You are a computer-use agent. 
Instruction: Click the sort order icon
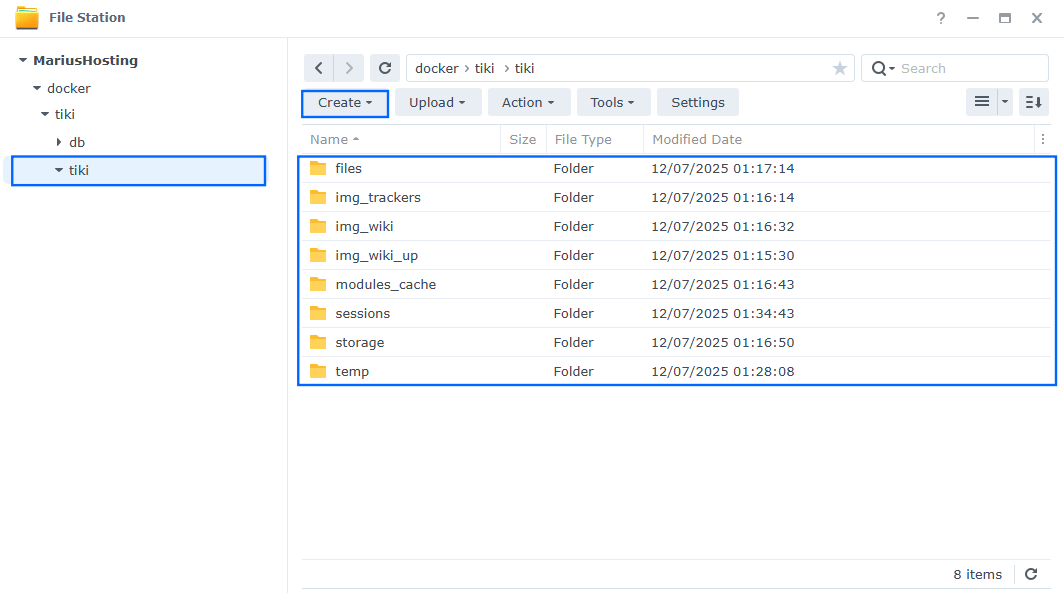[1033, 102]
